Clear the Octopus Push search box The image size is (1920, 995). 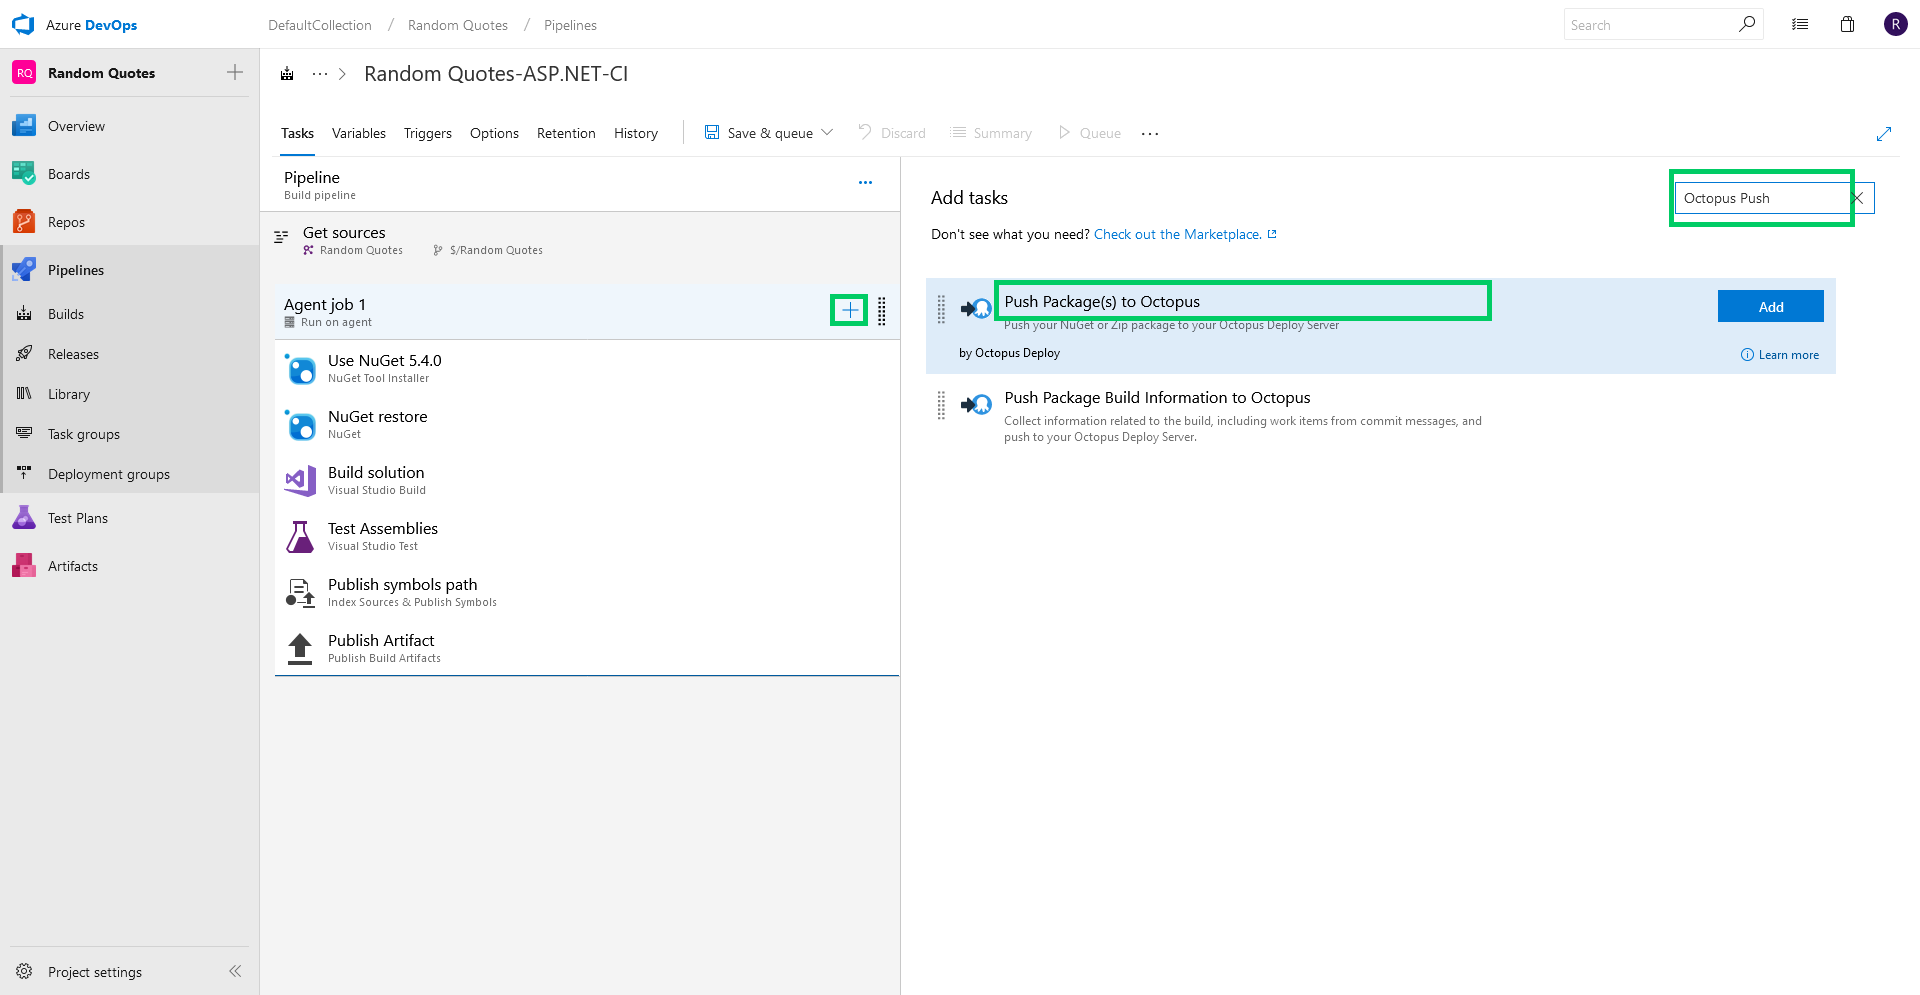tap(1858, 198)
